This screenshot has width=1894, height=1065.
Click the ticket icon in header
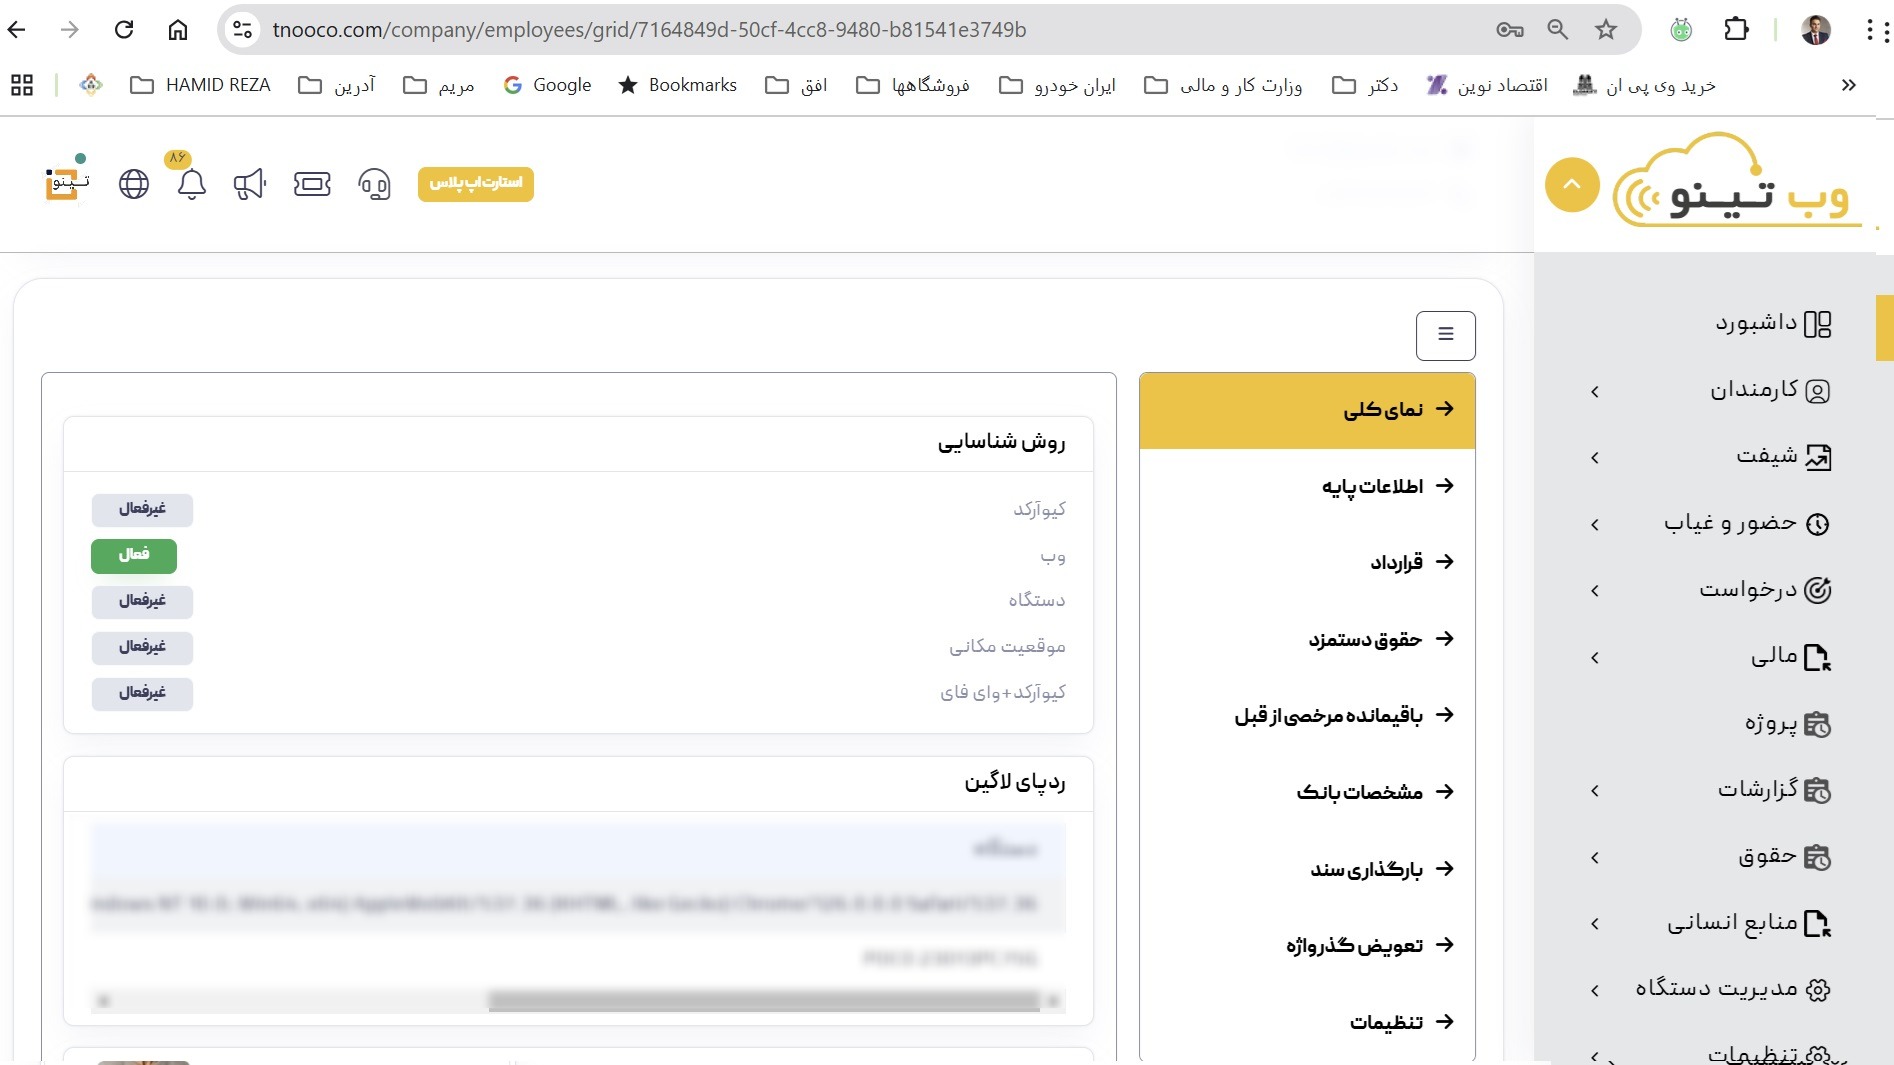click(312, 184)
